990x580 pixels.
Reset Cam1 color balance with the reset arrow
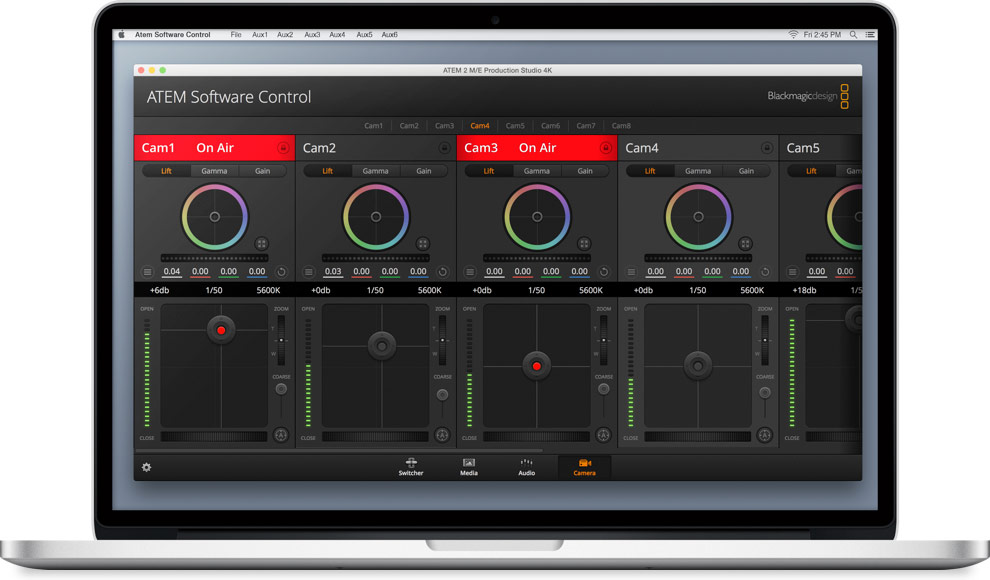point(283,271)
